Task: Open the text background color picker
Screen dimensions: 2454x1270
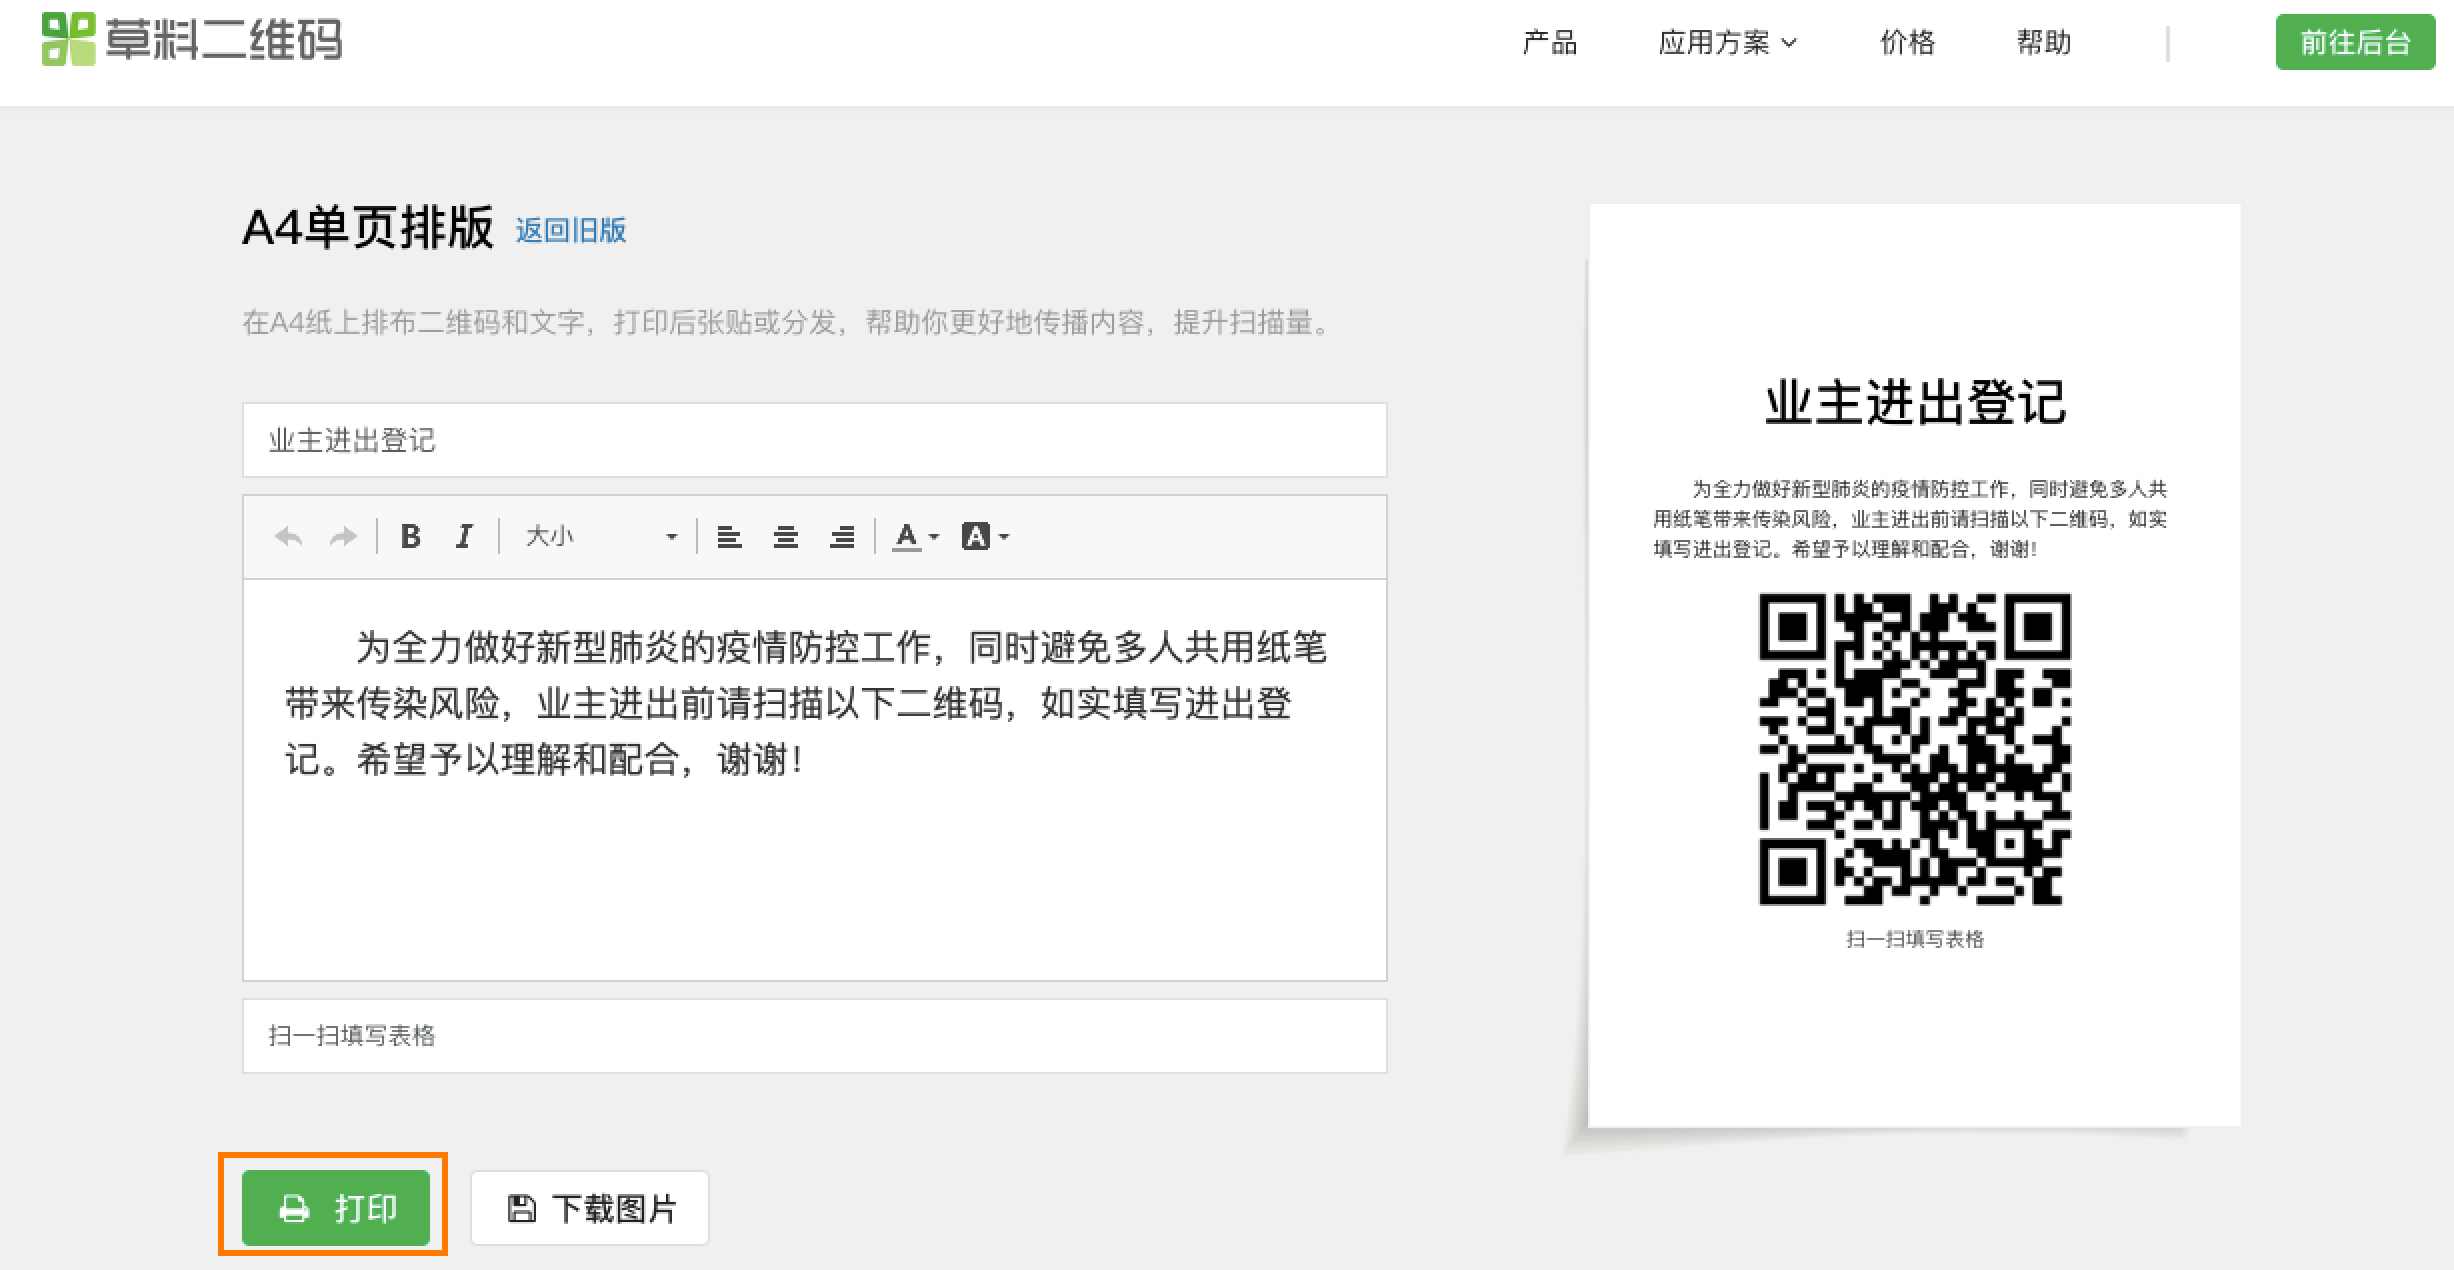Action: (985, 537)
